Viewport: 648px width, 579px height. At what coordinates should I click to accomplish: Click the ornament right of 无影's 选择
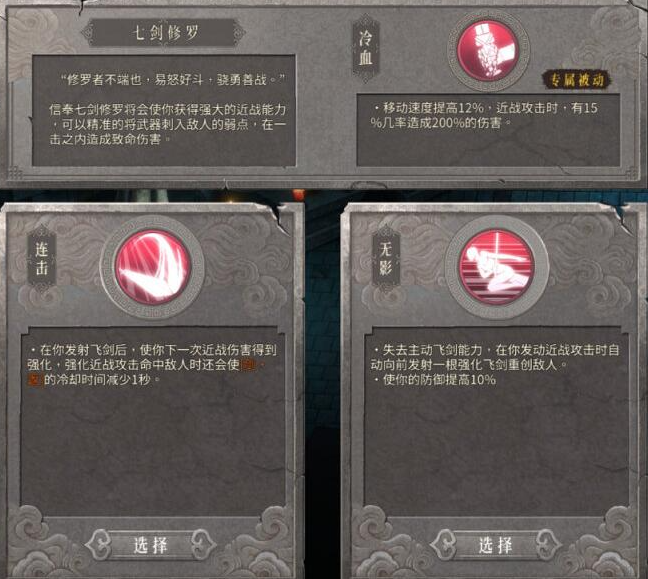[x=548, y=545]
